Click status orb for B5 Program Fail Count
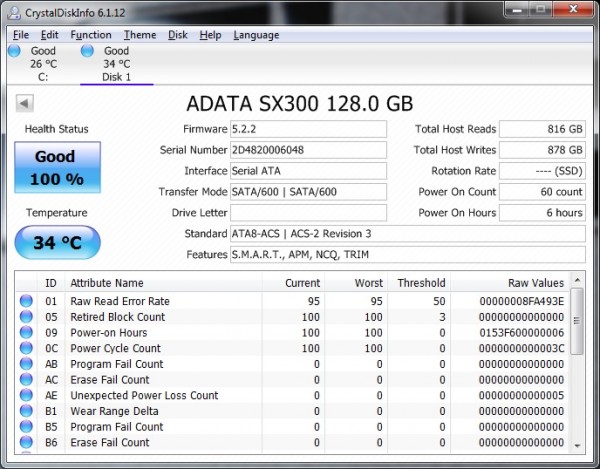 click(26, 427)
